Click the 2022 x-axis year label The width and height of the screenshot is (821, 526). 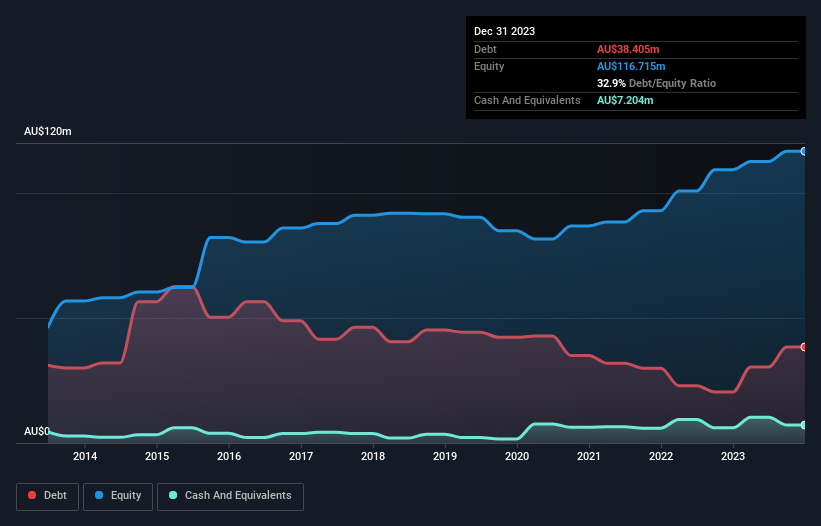(x=661, y=456)
